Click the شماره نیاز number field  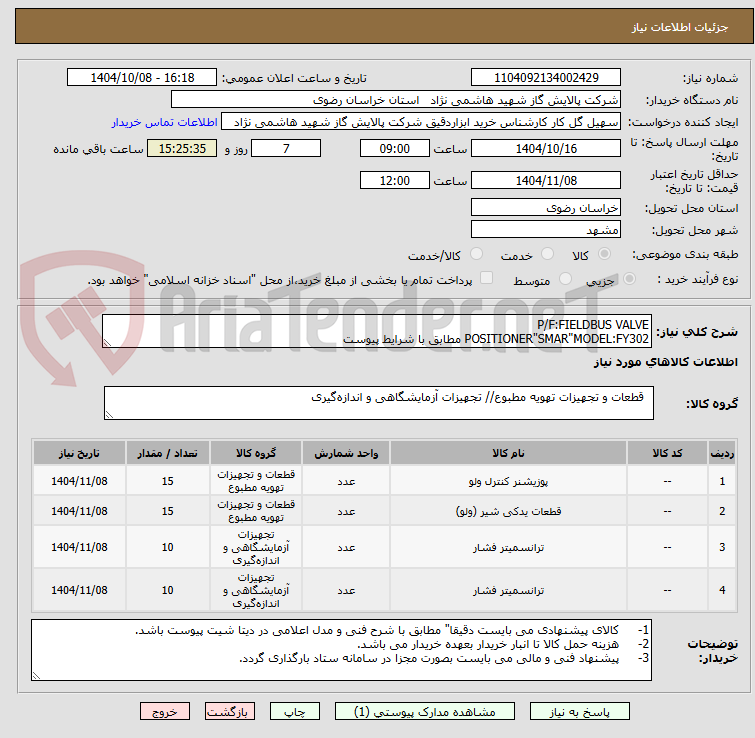[x=546, y=78]
